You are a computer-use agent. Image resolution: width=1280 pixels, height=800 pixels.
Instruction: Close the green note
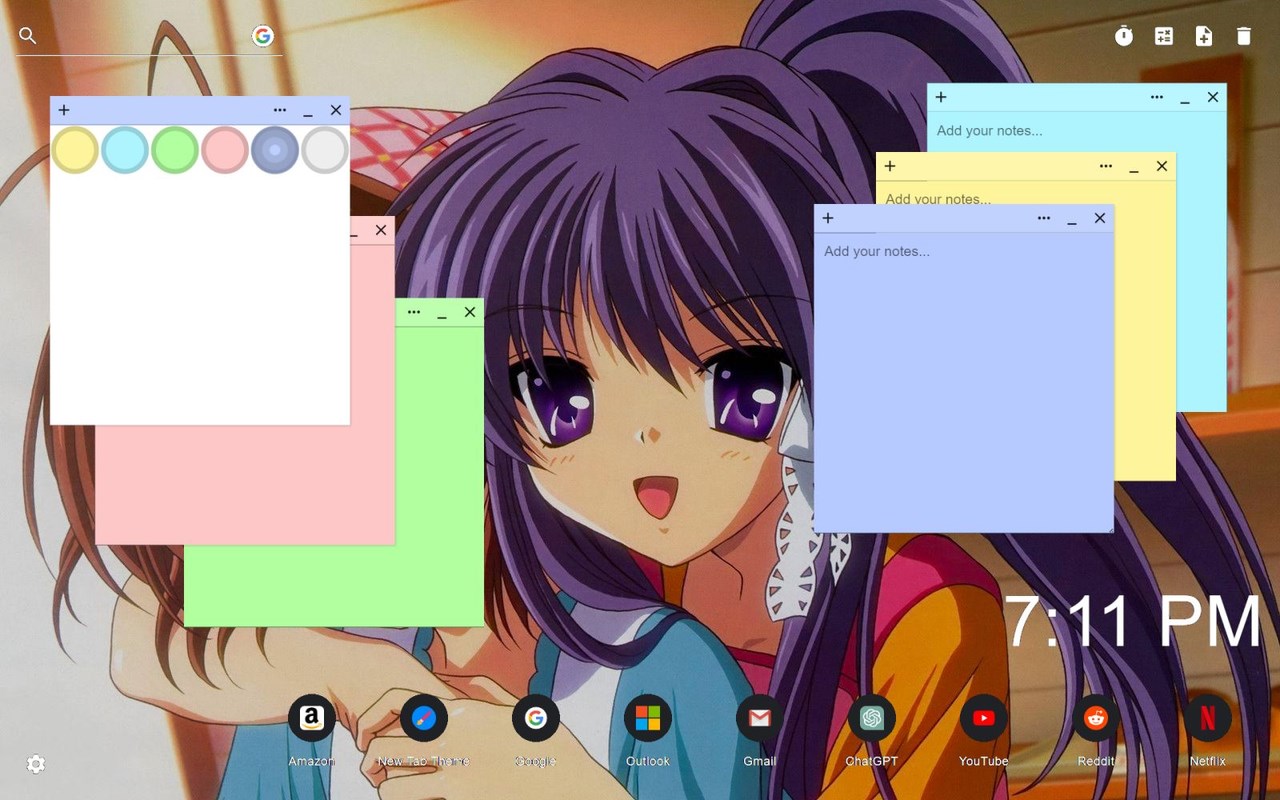tap(470, 312)
